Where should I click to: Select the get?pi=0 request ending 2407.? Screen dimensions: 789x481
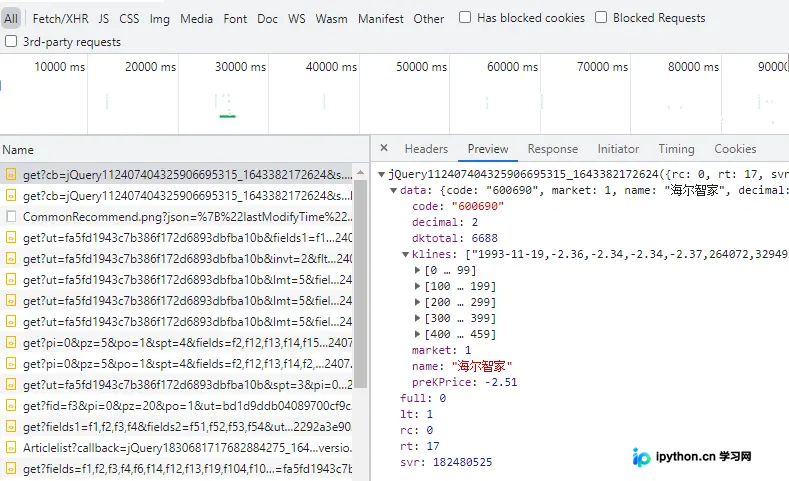click(177, 364)
